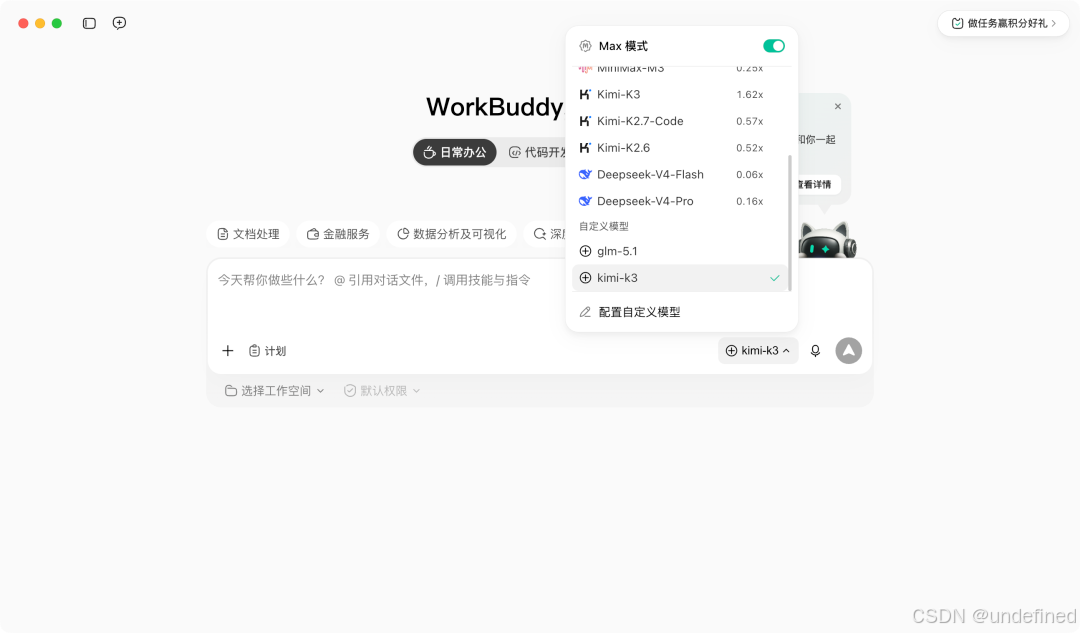Image resolution: width=1080 pixels, height=633 pixels.
Task: Select Kimi-K2.7-Code model
Action: (x=680, y=121)
